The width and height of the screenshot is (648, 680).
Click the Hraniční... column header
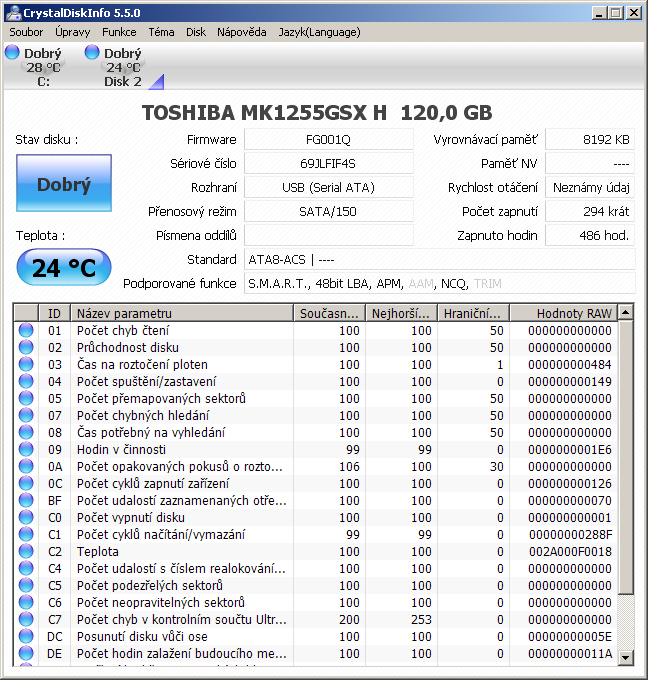tap(473, 313)
